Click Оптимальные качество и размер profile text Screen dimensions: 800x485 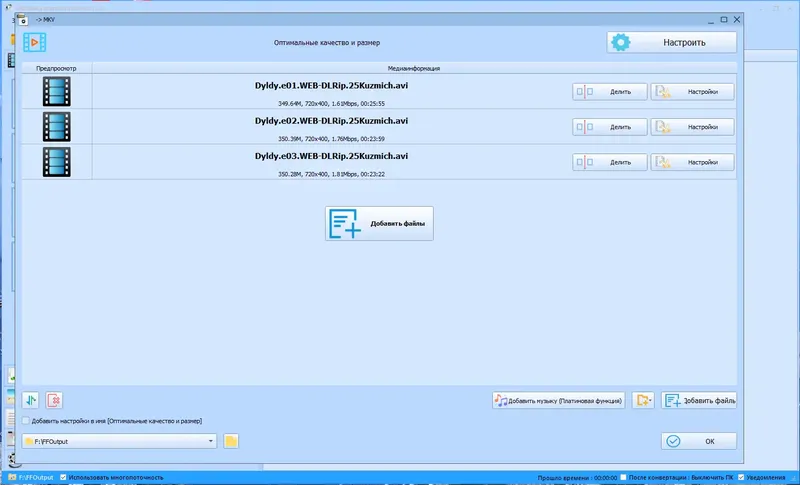tap(327, 43)
